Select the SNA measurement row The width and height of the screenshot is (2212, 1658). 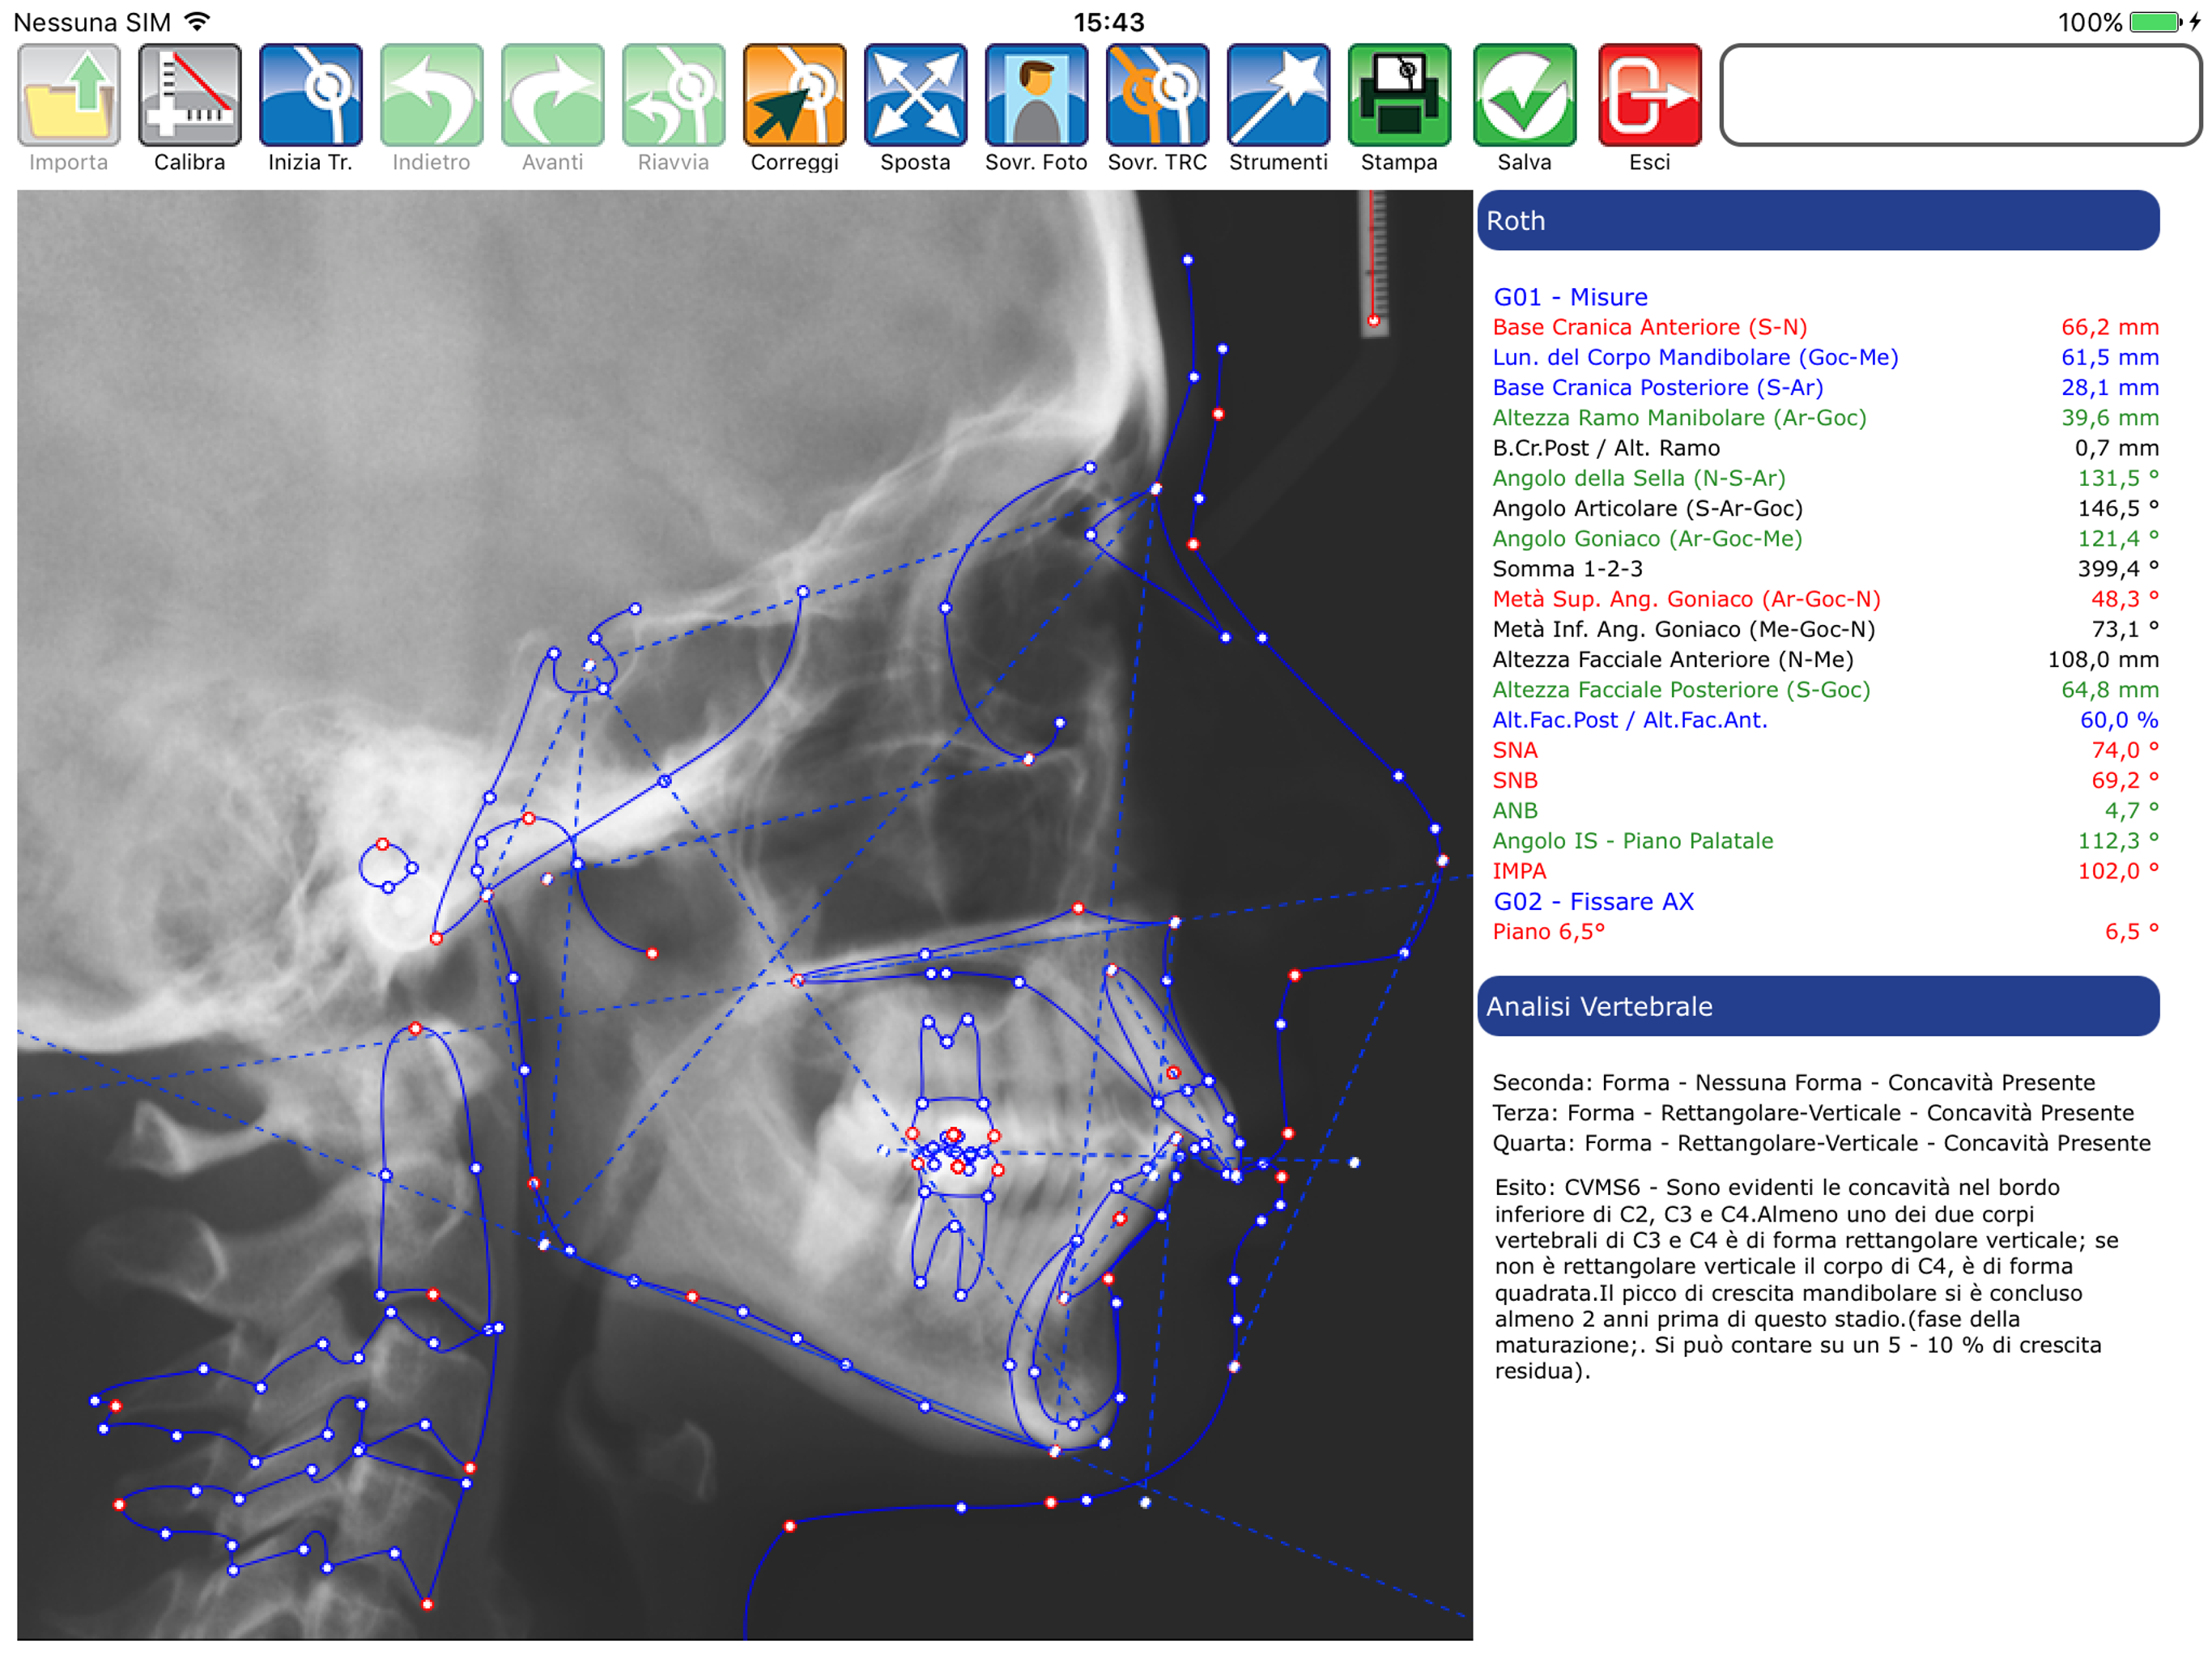[1515, 750]
